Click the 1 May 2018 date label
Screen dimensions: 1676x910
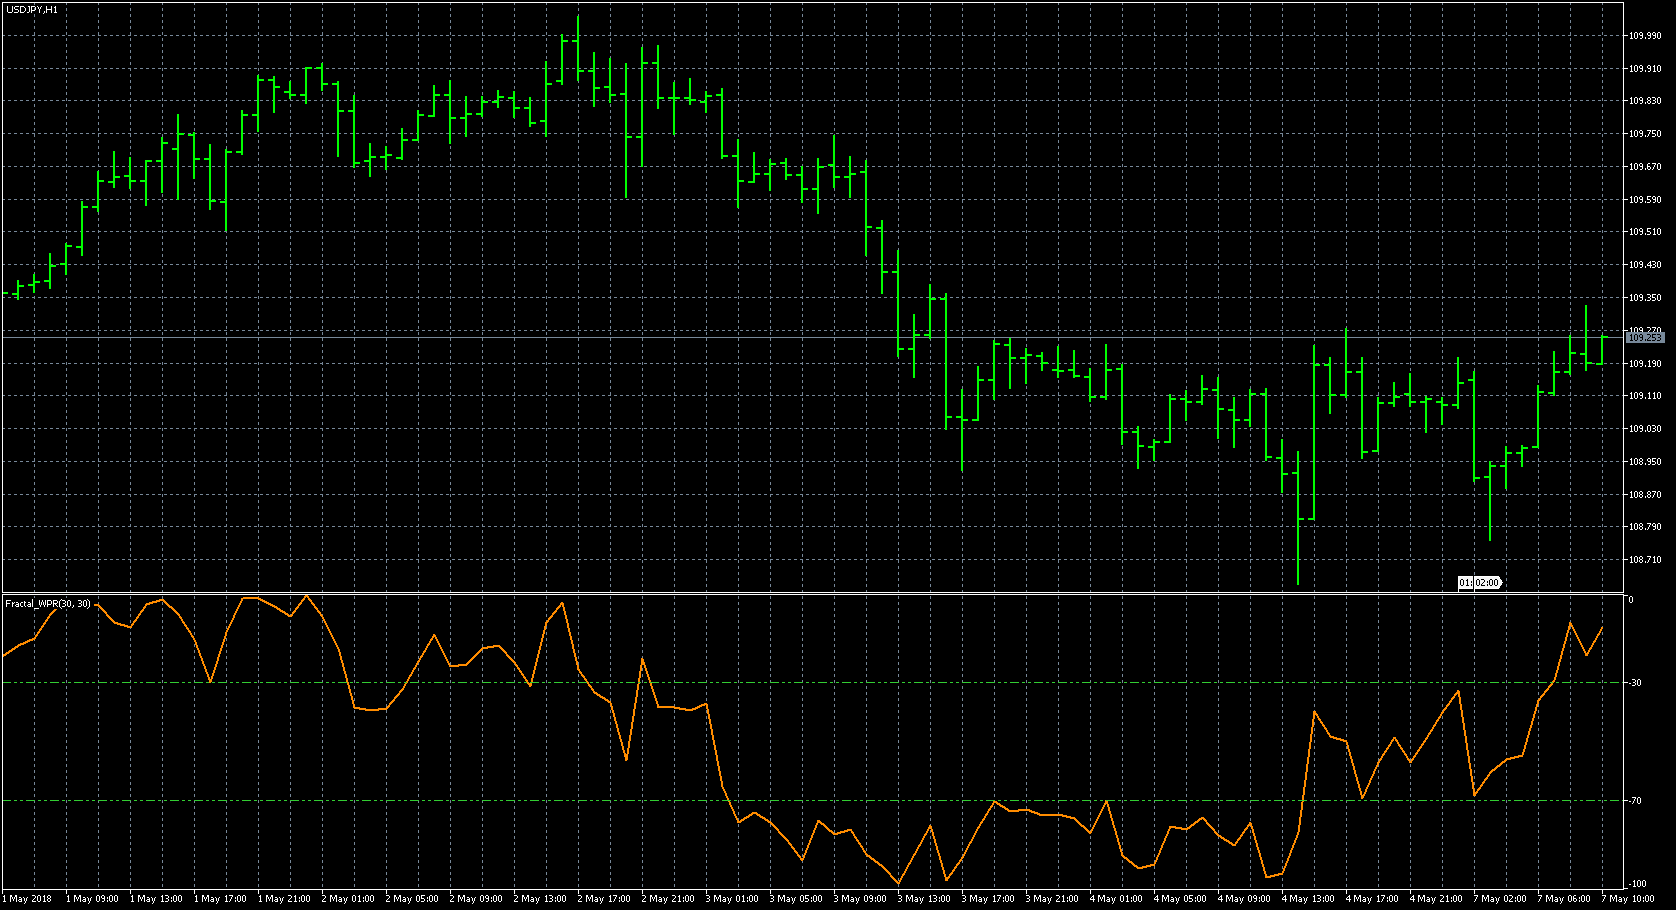(x=28, y=899)
